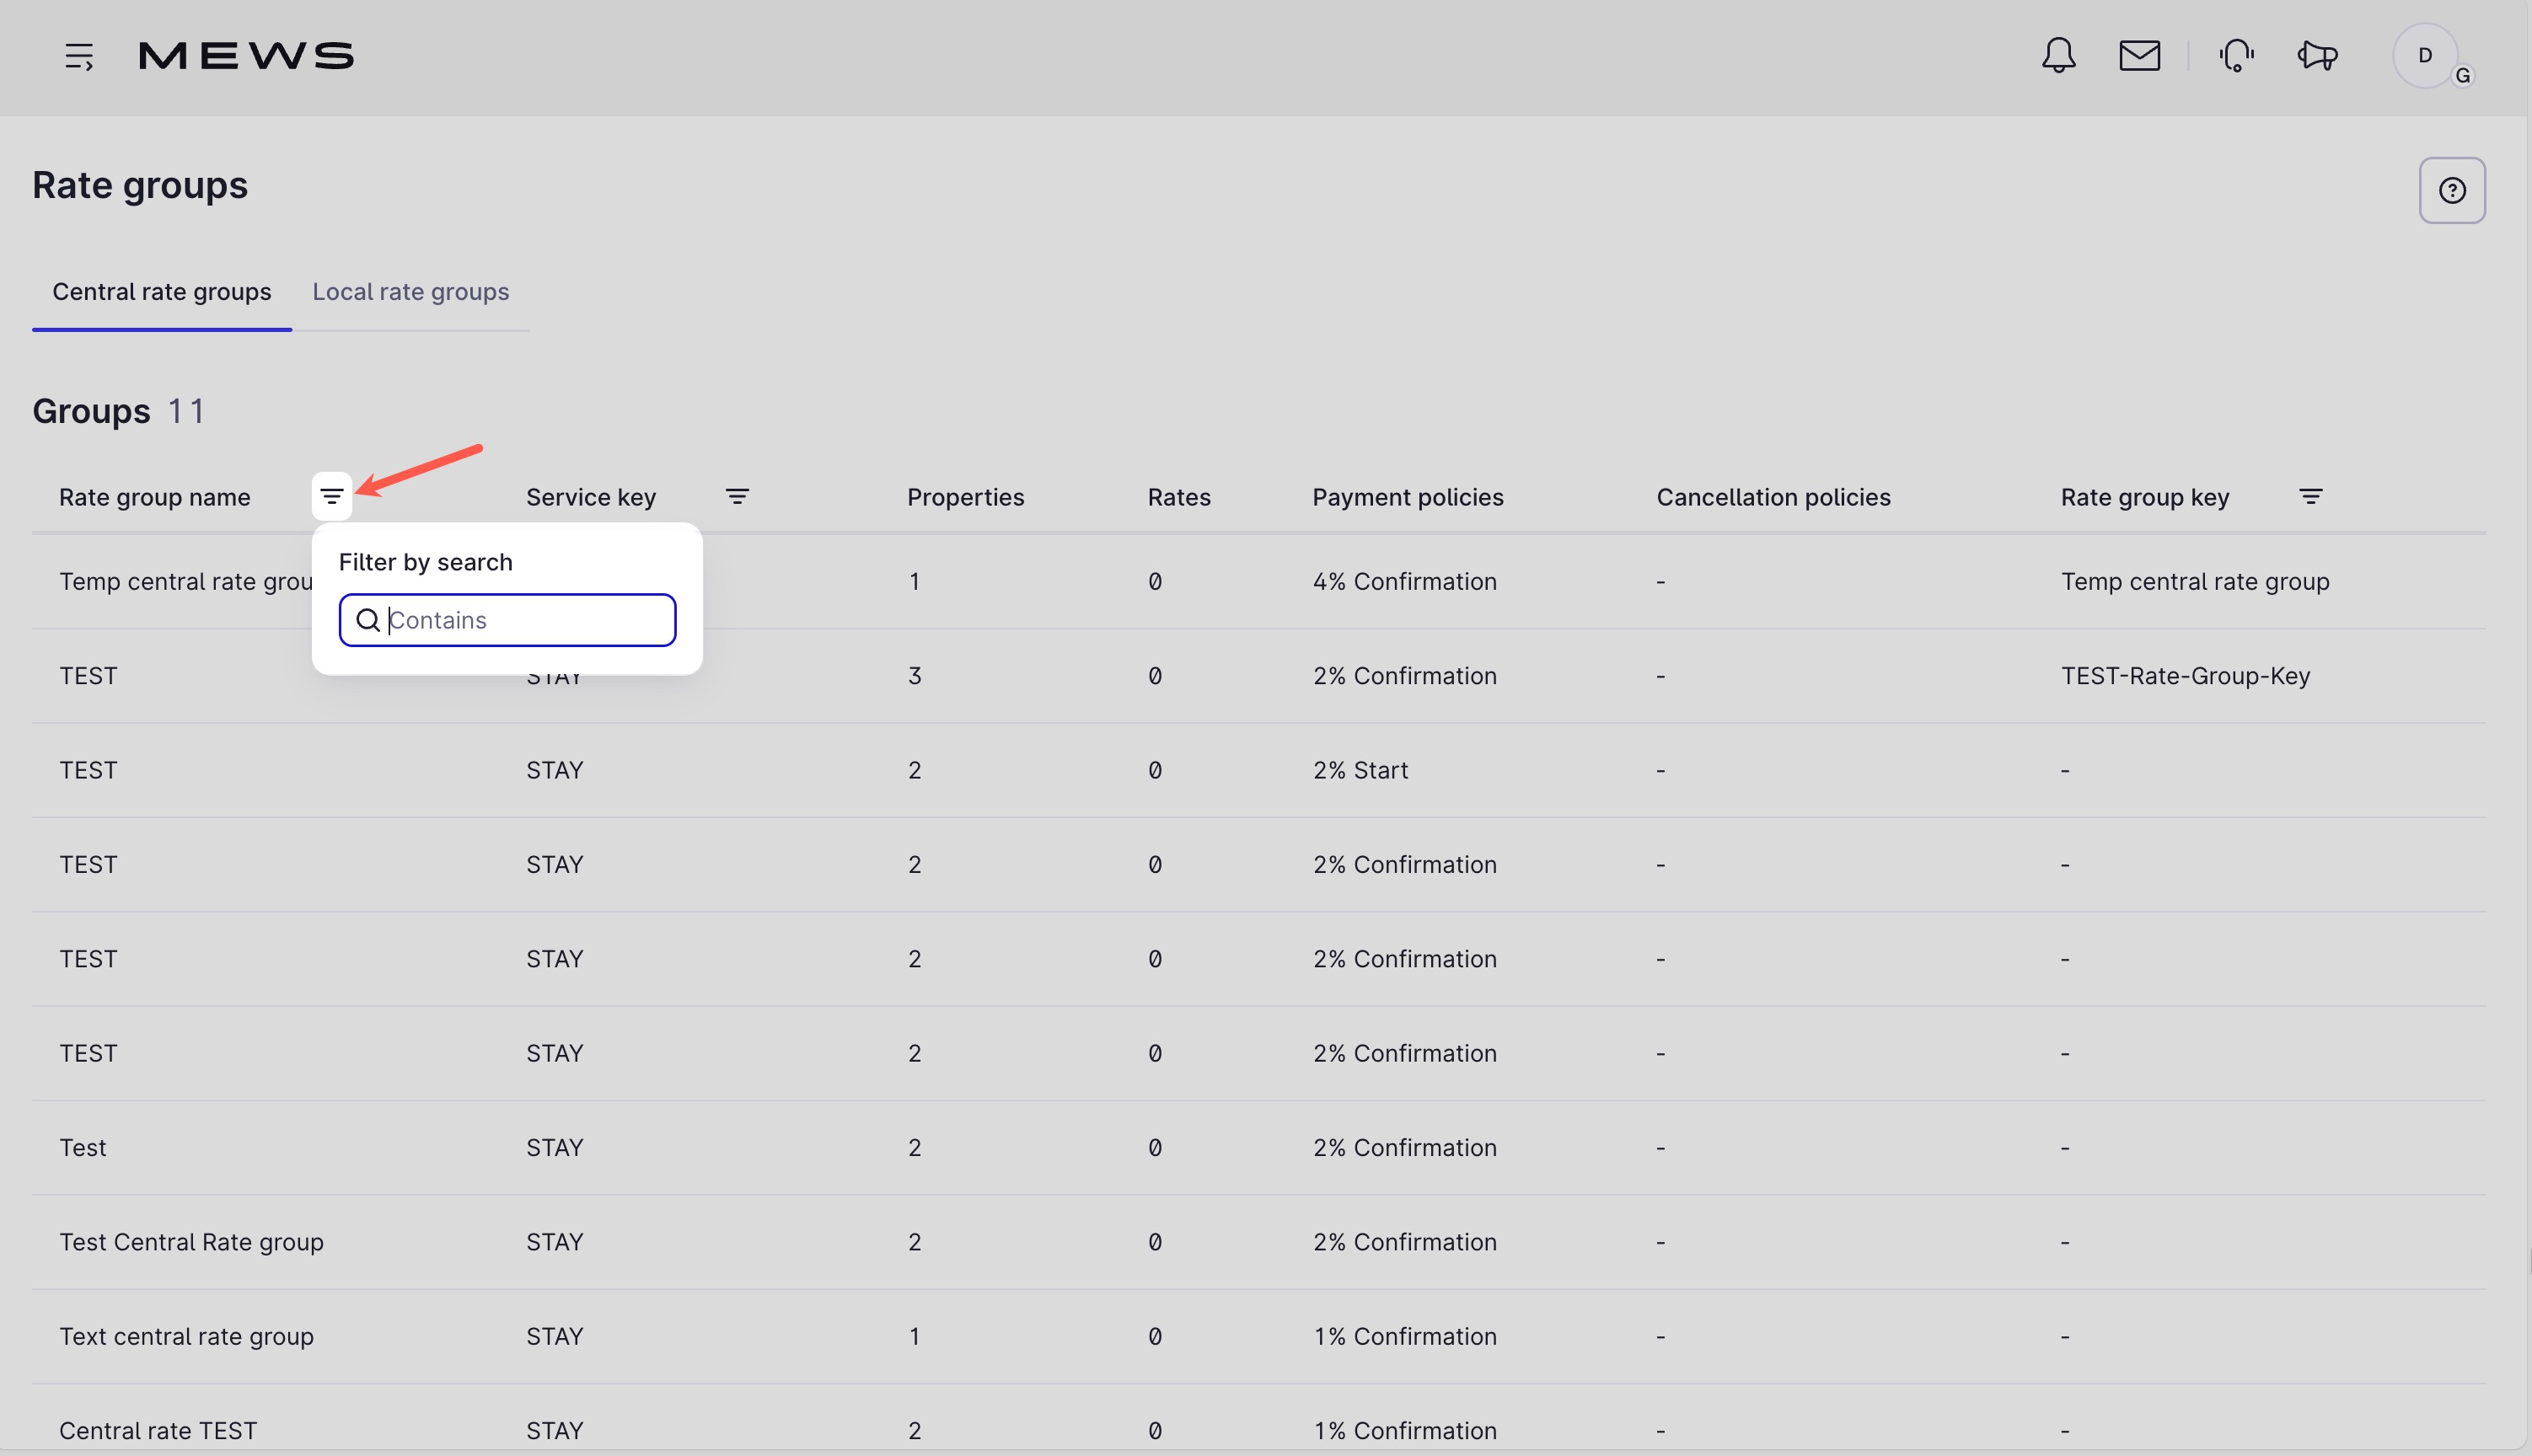
Task: Switch to Central rate groups tab
Action: (x=162, y=292)
